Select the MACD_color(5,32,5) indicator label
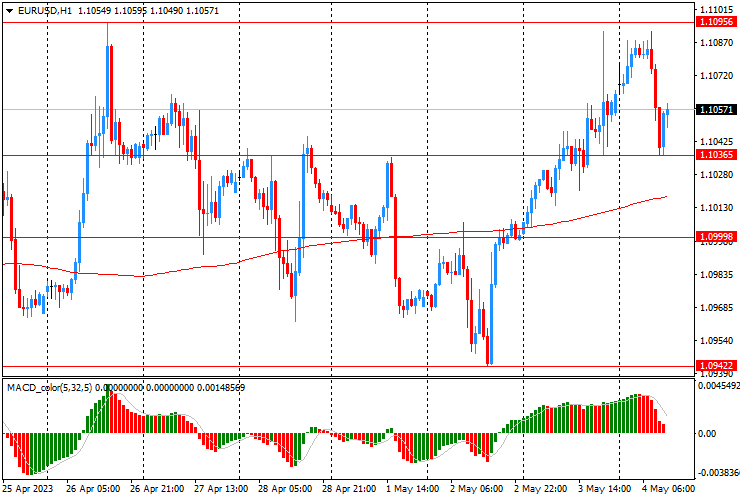 pos(50,388)
